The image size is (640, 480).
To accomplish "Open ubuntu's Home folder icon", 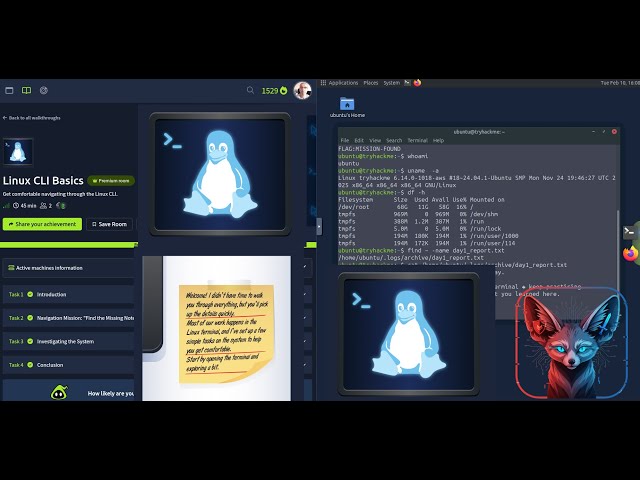I will point(347,107).
